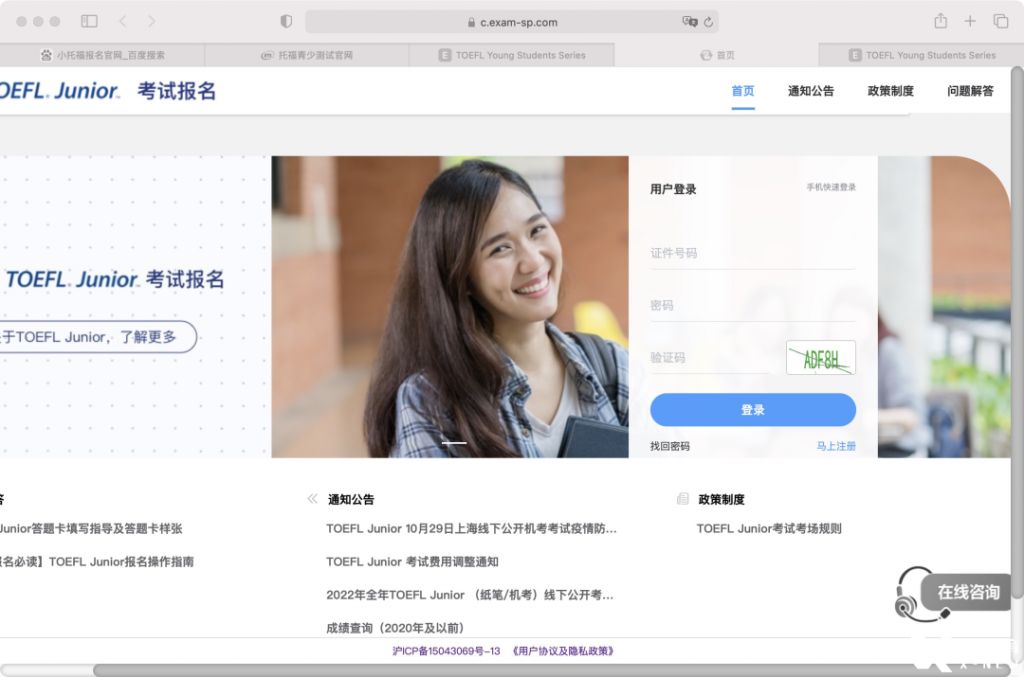Go back using the browser back arrow

coord(122,21)
